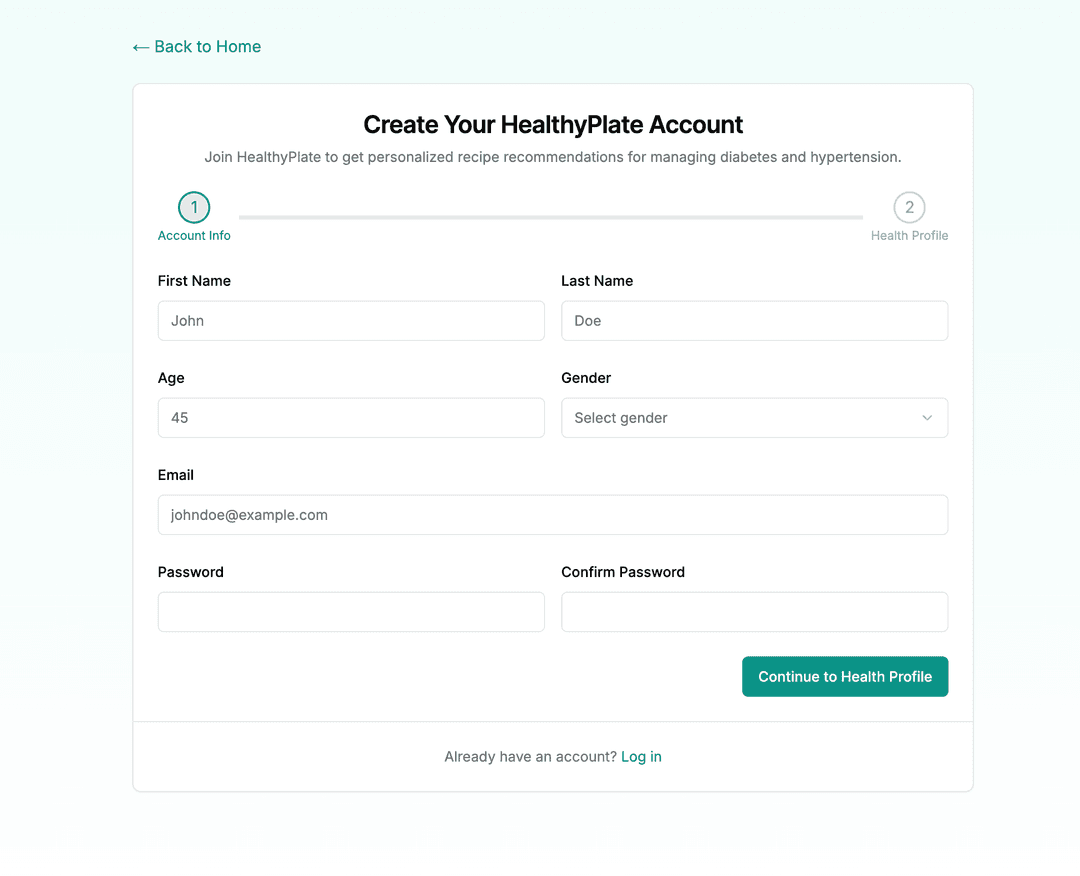Open the Select gender dropdown
Viewport: 1080px width, 876px height.
754,418
